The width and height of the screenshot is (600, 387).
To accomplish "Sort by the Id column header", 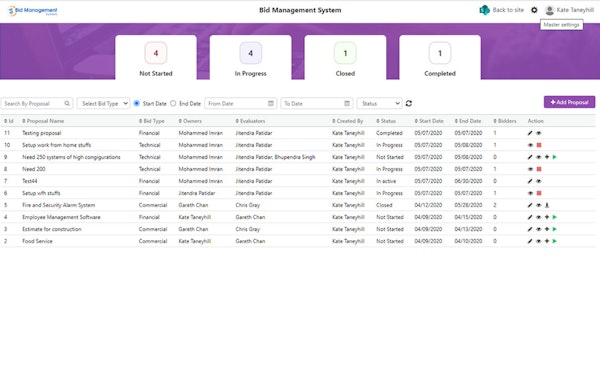I will [x=9, y=121].
